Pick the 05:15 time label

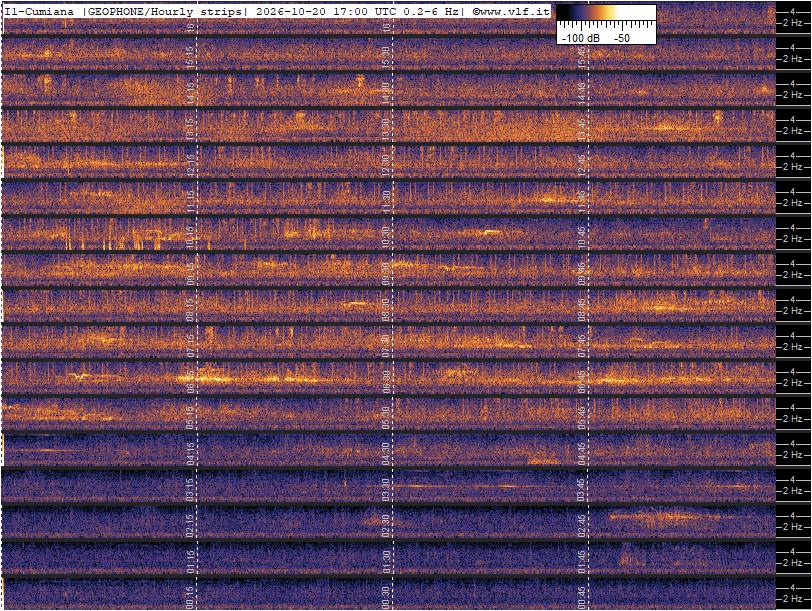(190, 418)
